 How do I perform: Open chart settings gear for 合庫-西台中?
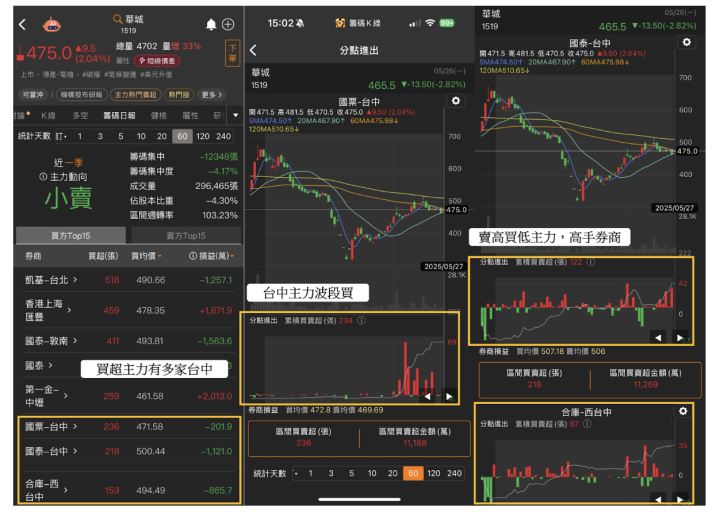click(683, 411)
